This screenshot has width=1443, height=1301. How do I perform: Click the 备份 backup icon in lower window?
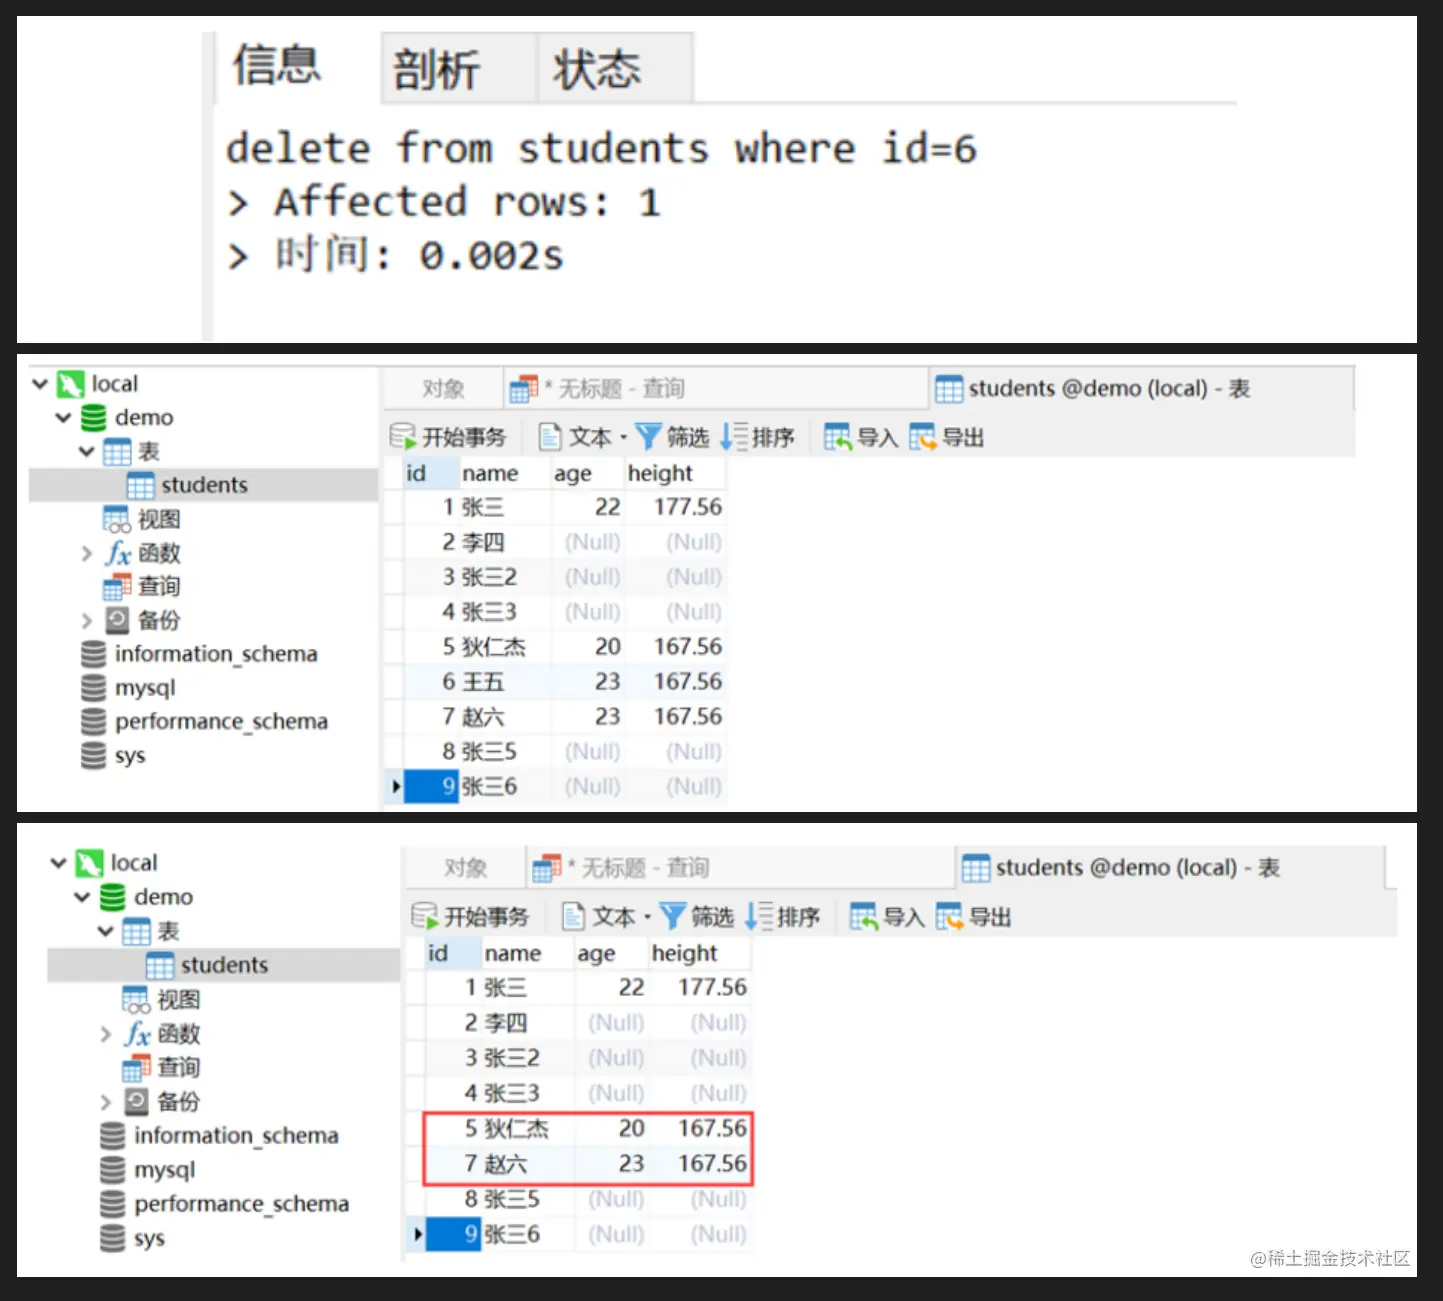coord(137,1102)
